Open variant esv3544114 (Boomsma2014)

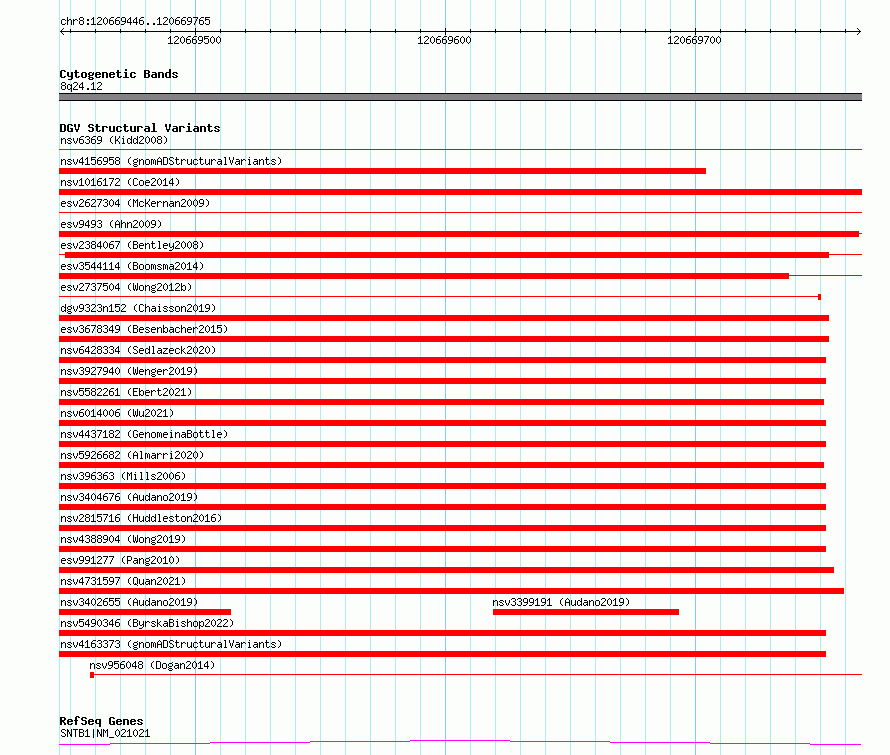tap(132, 266)
